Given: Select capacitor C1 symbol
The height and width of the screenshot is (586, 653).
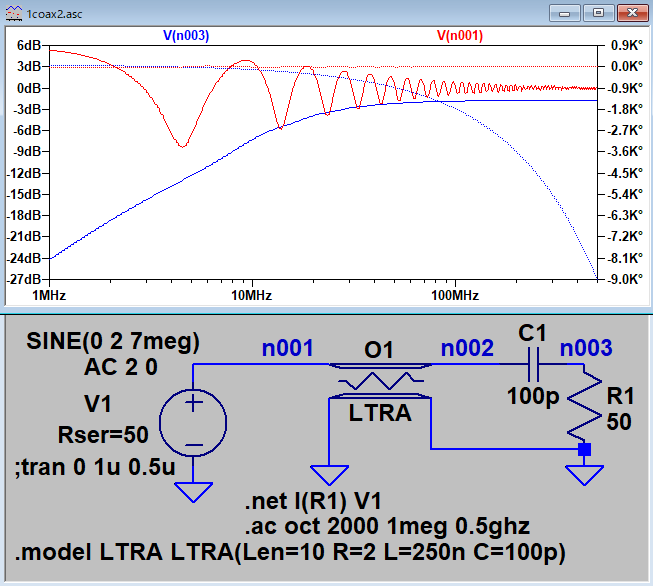Looking at the screenshot, I should (x=533, y=365).
